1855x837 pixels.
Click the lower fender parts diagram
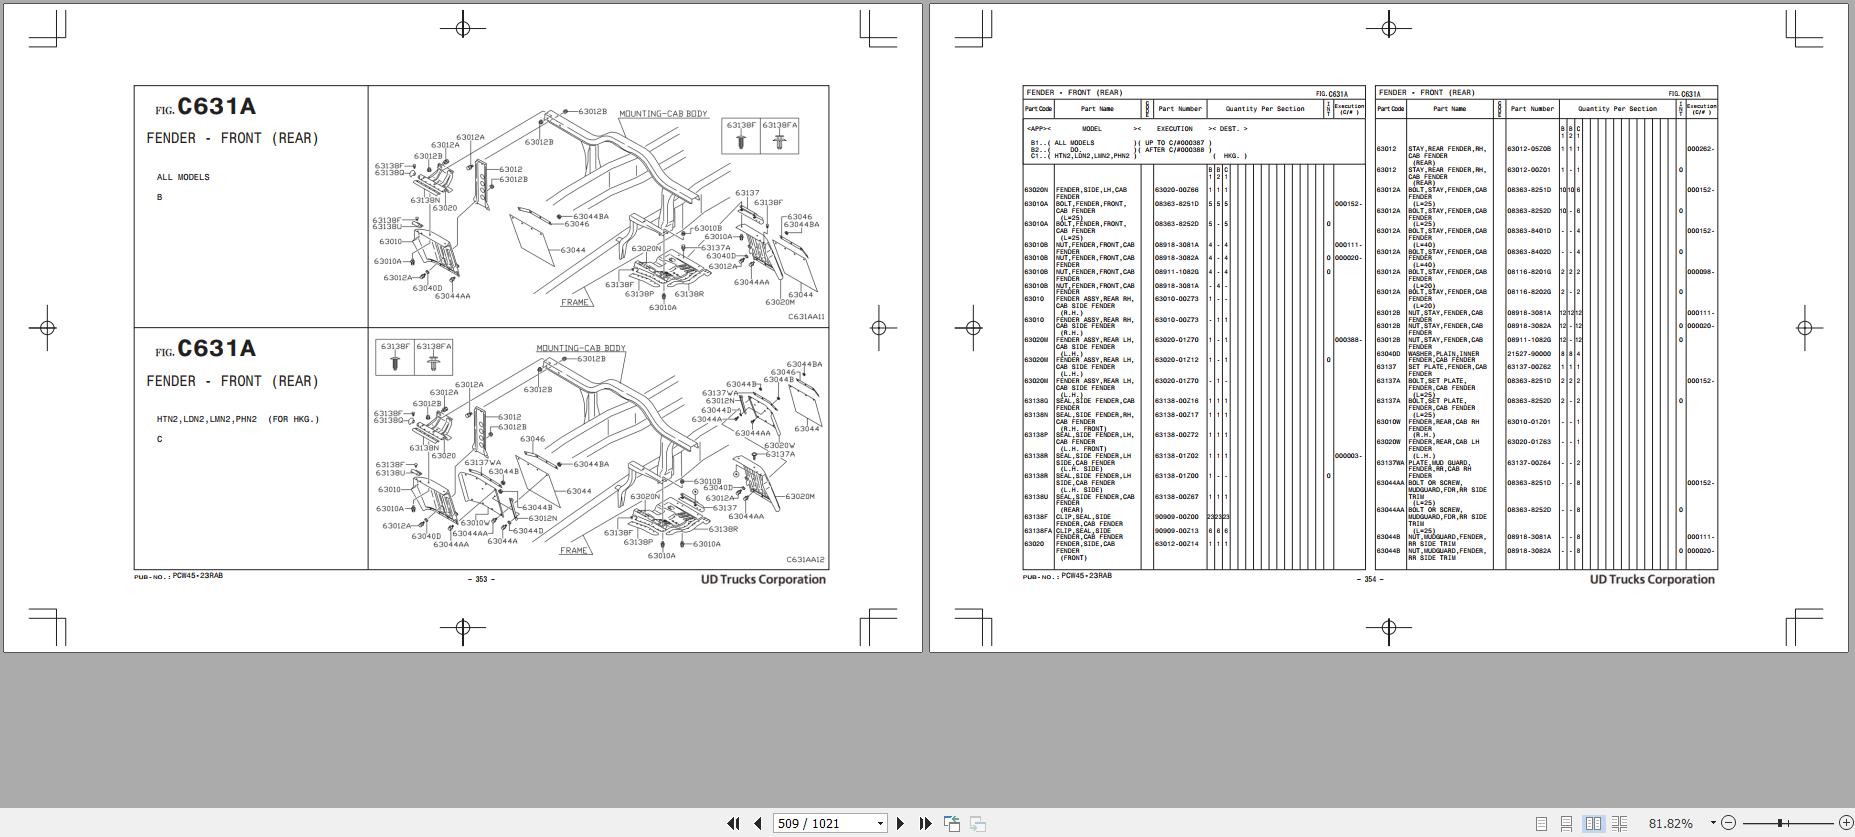tap(598, 449)
